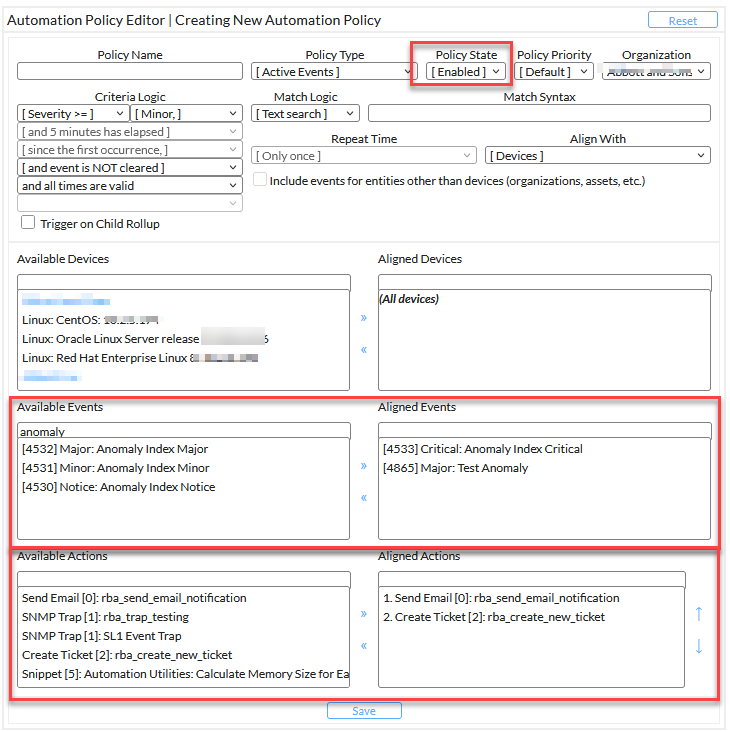The image size is (730, 732).
Task: Move aligned action up with up arrow
Action: click(698, 613)
